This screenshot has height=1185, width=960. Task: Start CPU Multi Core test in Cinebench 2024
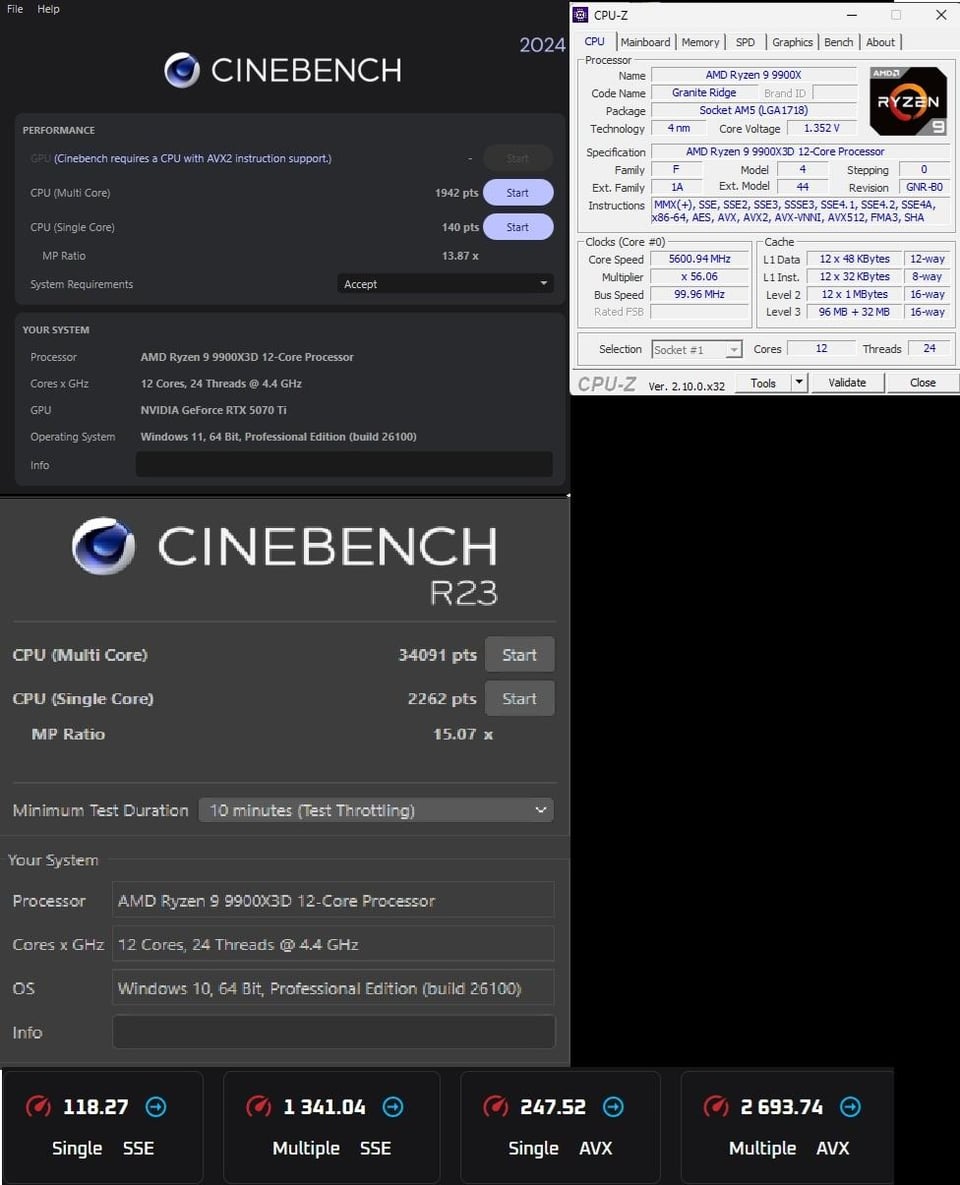[518, 193]
